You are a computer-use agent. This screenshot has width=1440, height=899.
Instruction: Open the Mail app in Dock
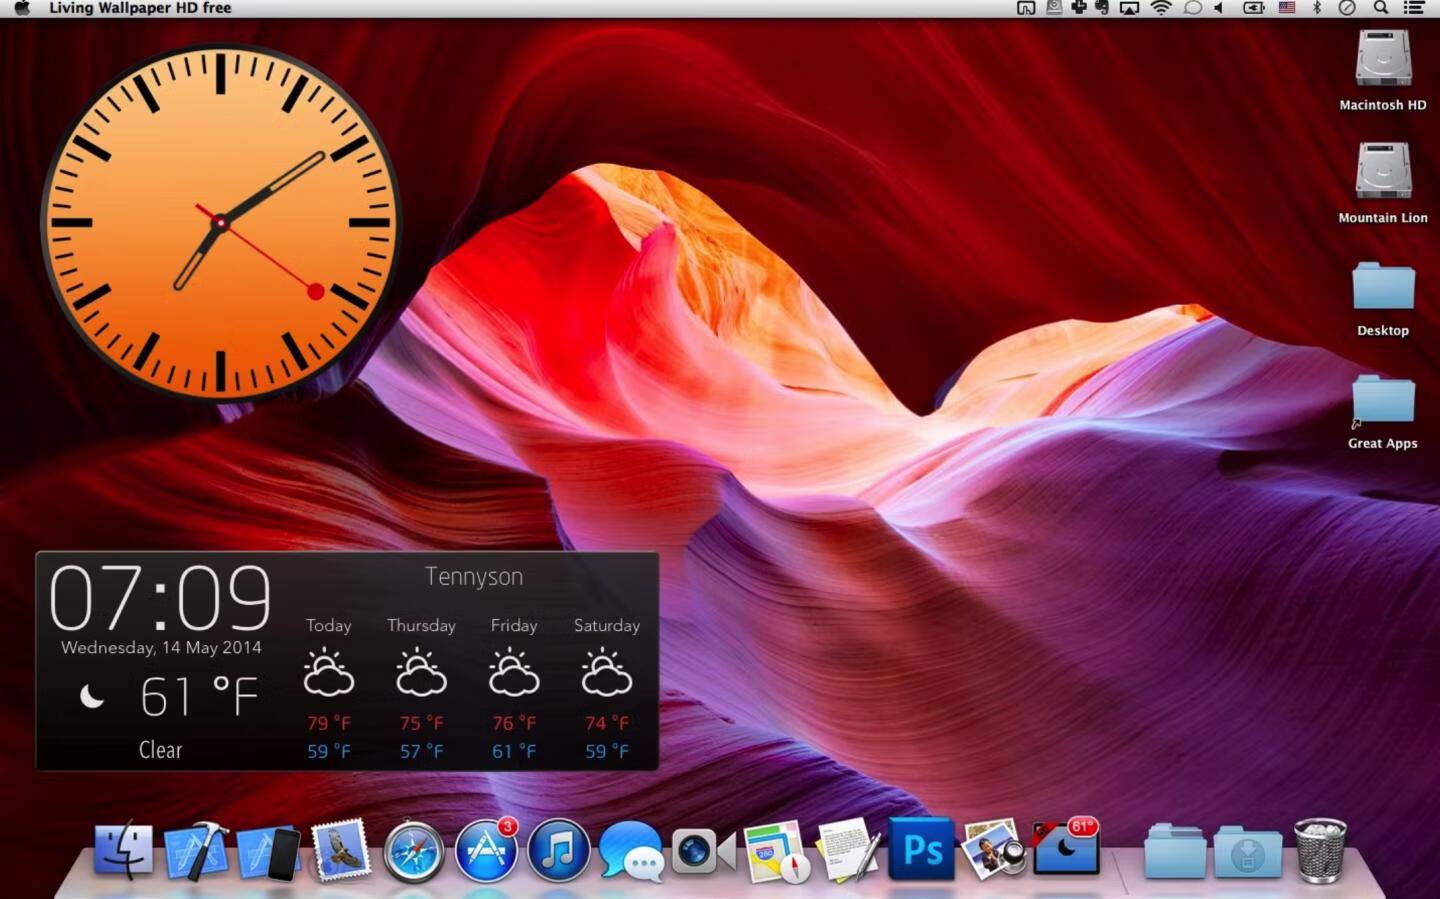(341, 851)
